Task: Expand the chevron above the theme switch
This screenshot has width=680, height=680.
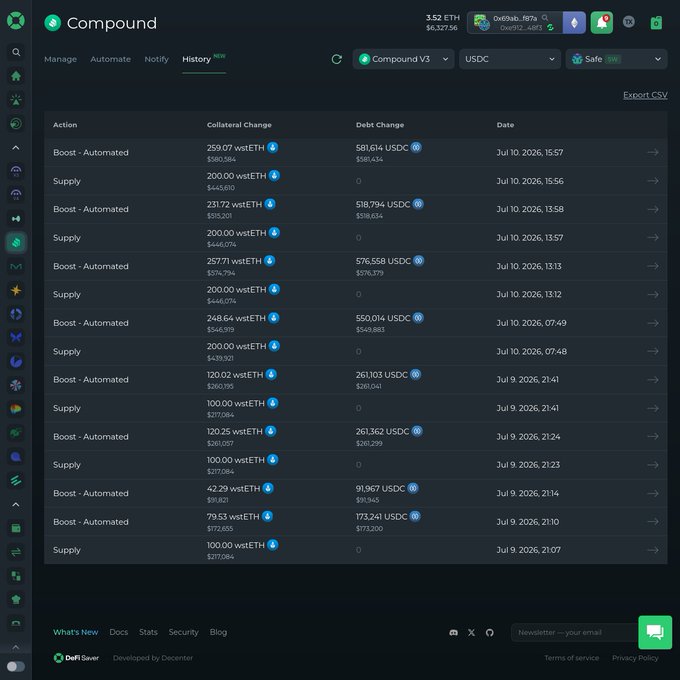Action: tap(16, 647)
